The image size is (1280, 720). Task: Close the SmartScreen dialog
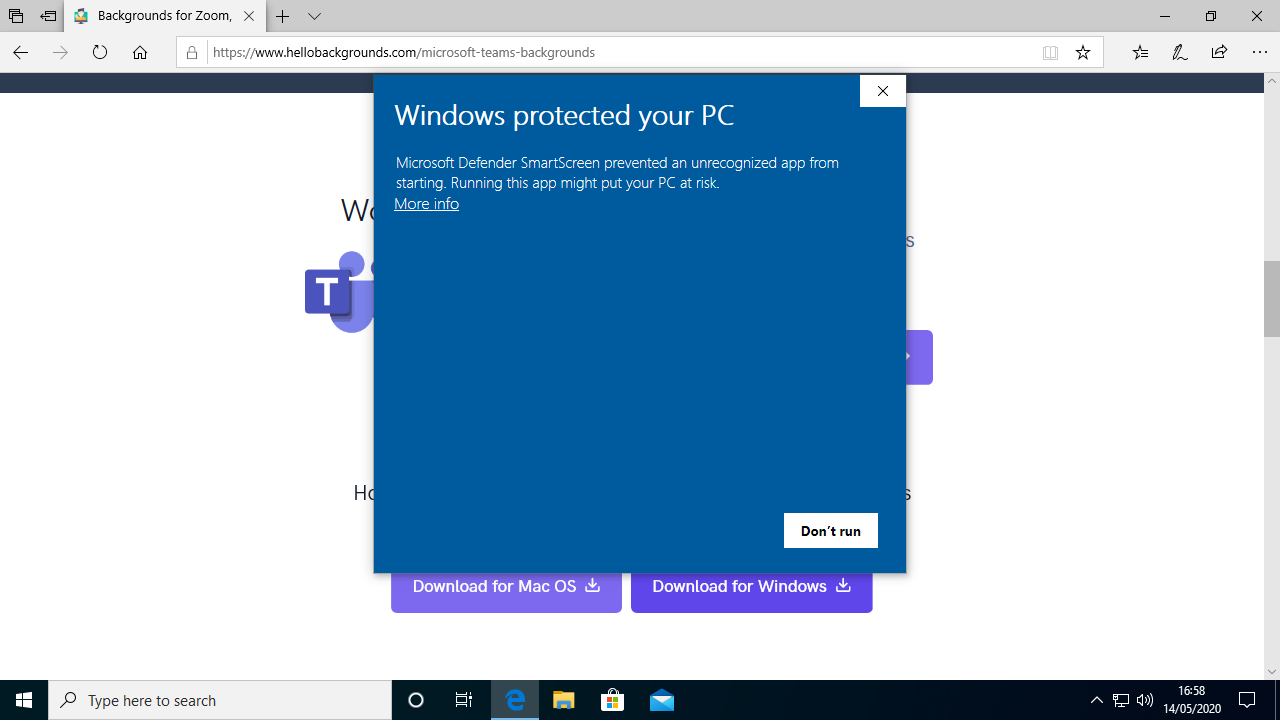tap(882, 91)
